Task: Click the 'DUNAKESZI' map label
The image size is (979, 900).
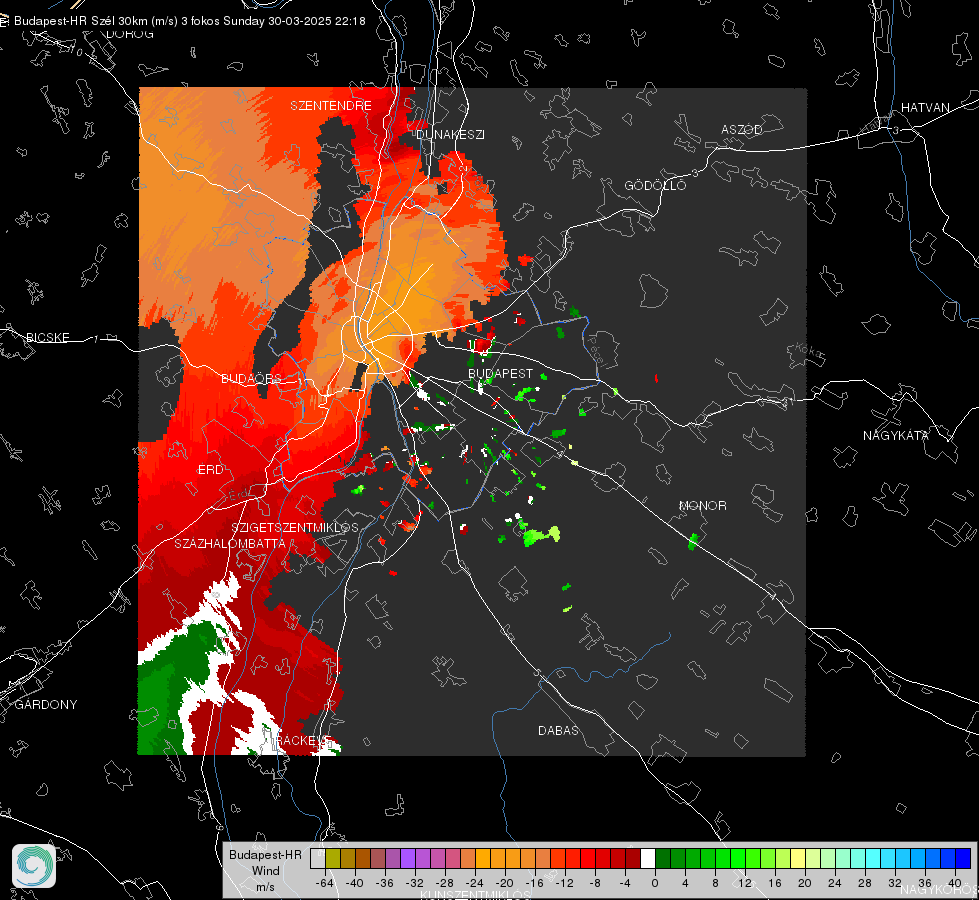Action: click(x=450, y=134)
